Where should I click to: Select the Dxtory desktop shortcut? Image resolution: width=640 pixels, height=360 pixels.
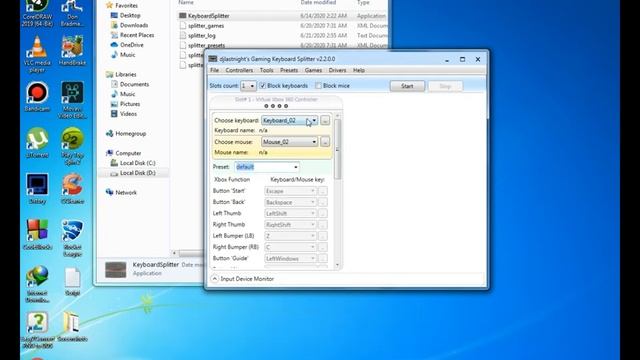[37, 189]
